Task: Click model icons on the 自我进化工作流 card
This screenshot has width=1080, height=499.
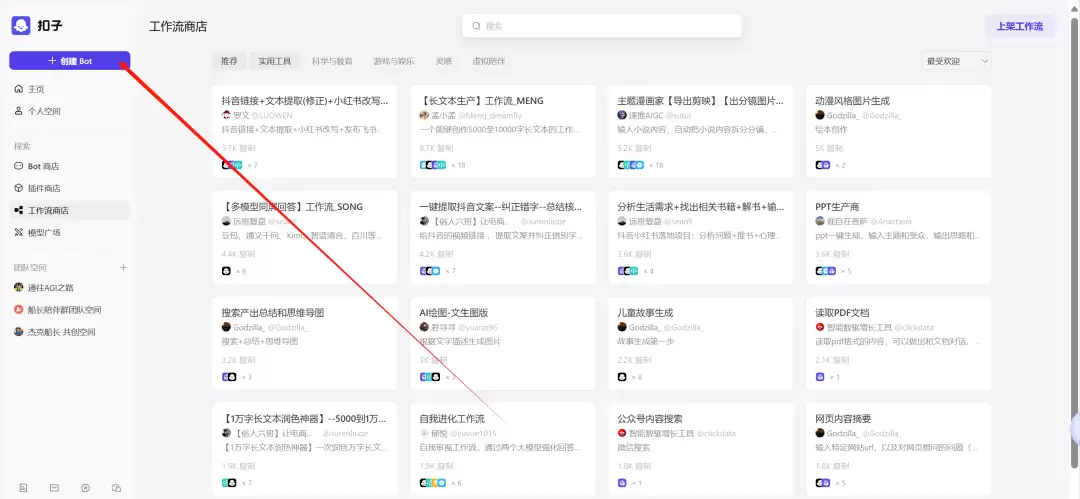Action: click(433, 483)
